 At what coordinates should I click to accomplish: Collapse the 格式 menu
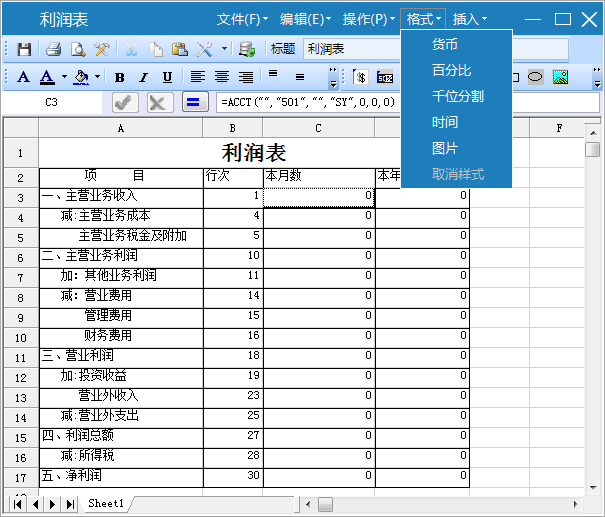click(423, 19)
